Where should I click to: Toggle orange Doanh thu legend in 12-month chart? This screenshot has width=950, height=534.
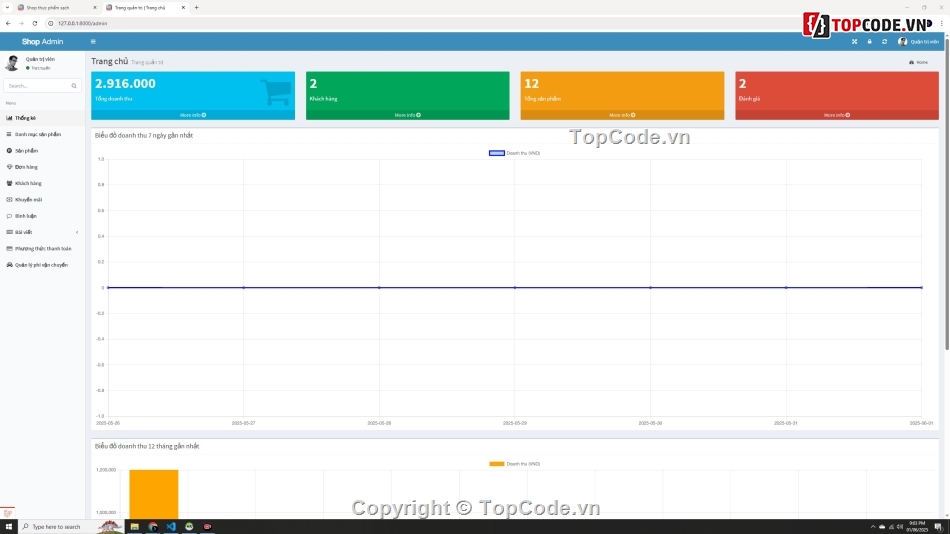coord(514,464)
